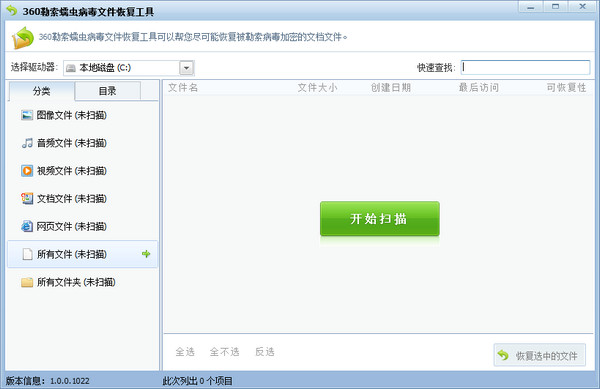This screenshot has height=389, width=600.
Task: Sort by 文件名 column header
Action: pyautogui.click(x=183, y=88)
